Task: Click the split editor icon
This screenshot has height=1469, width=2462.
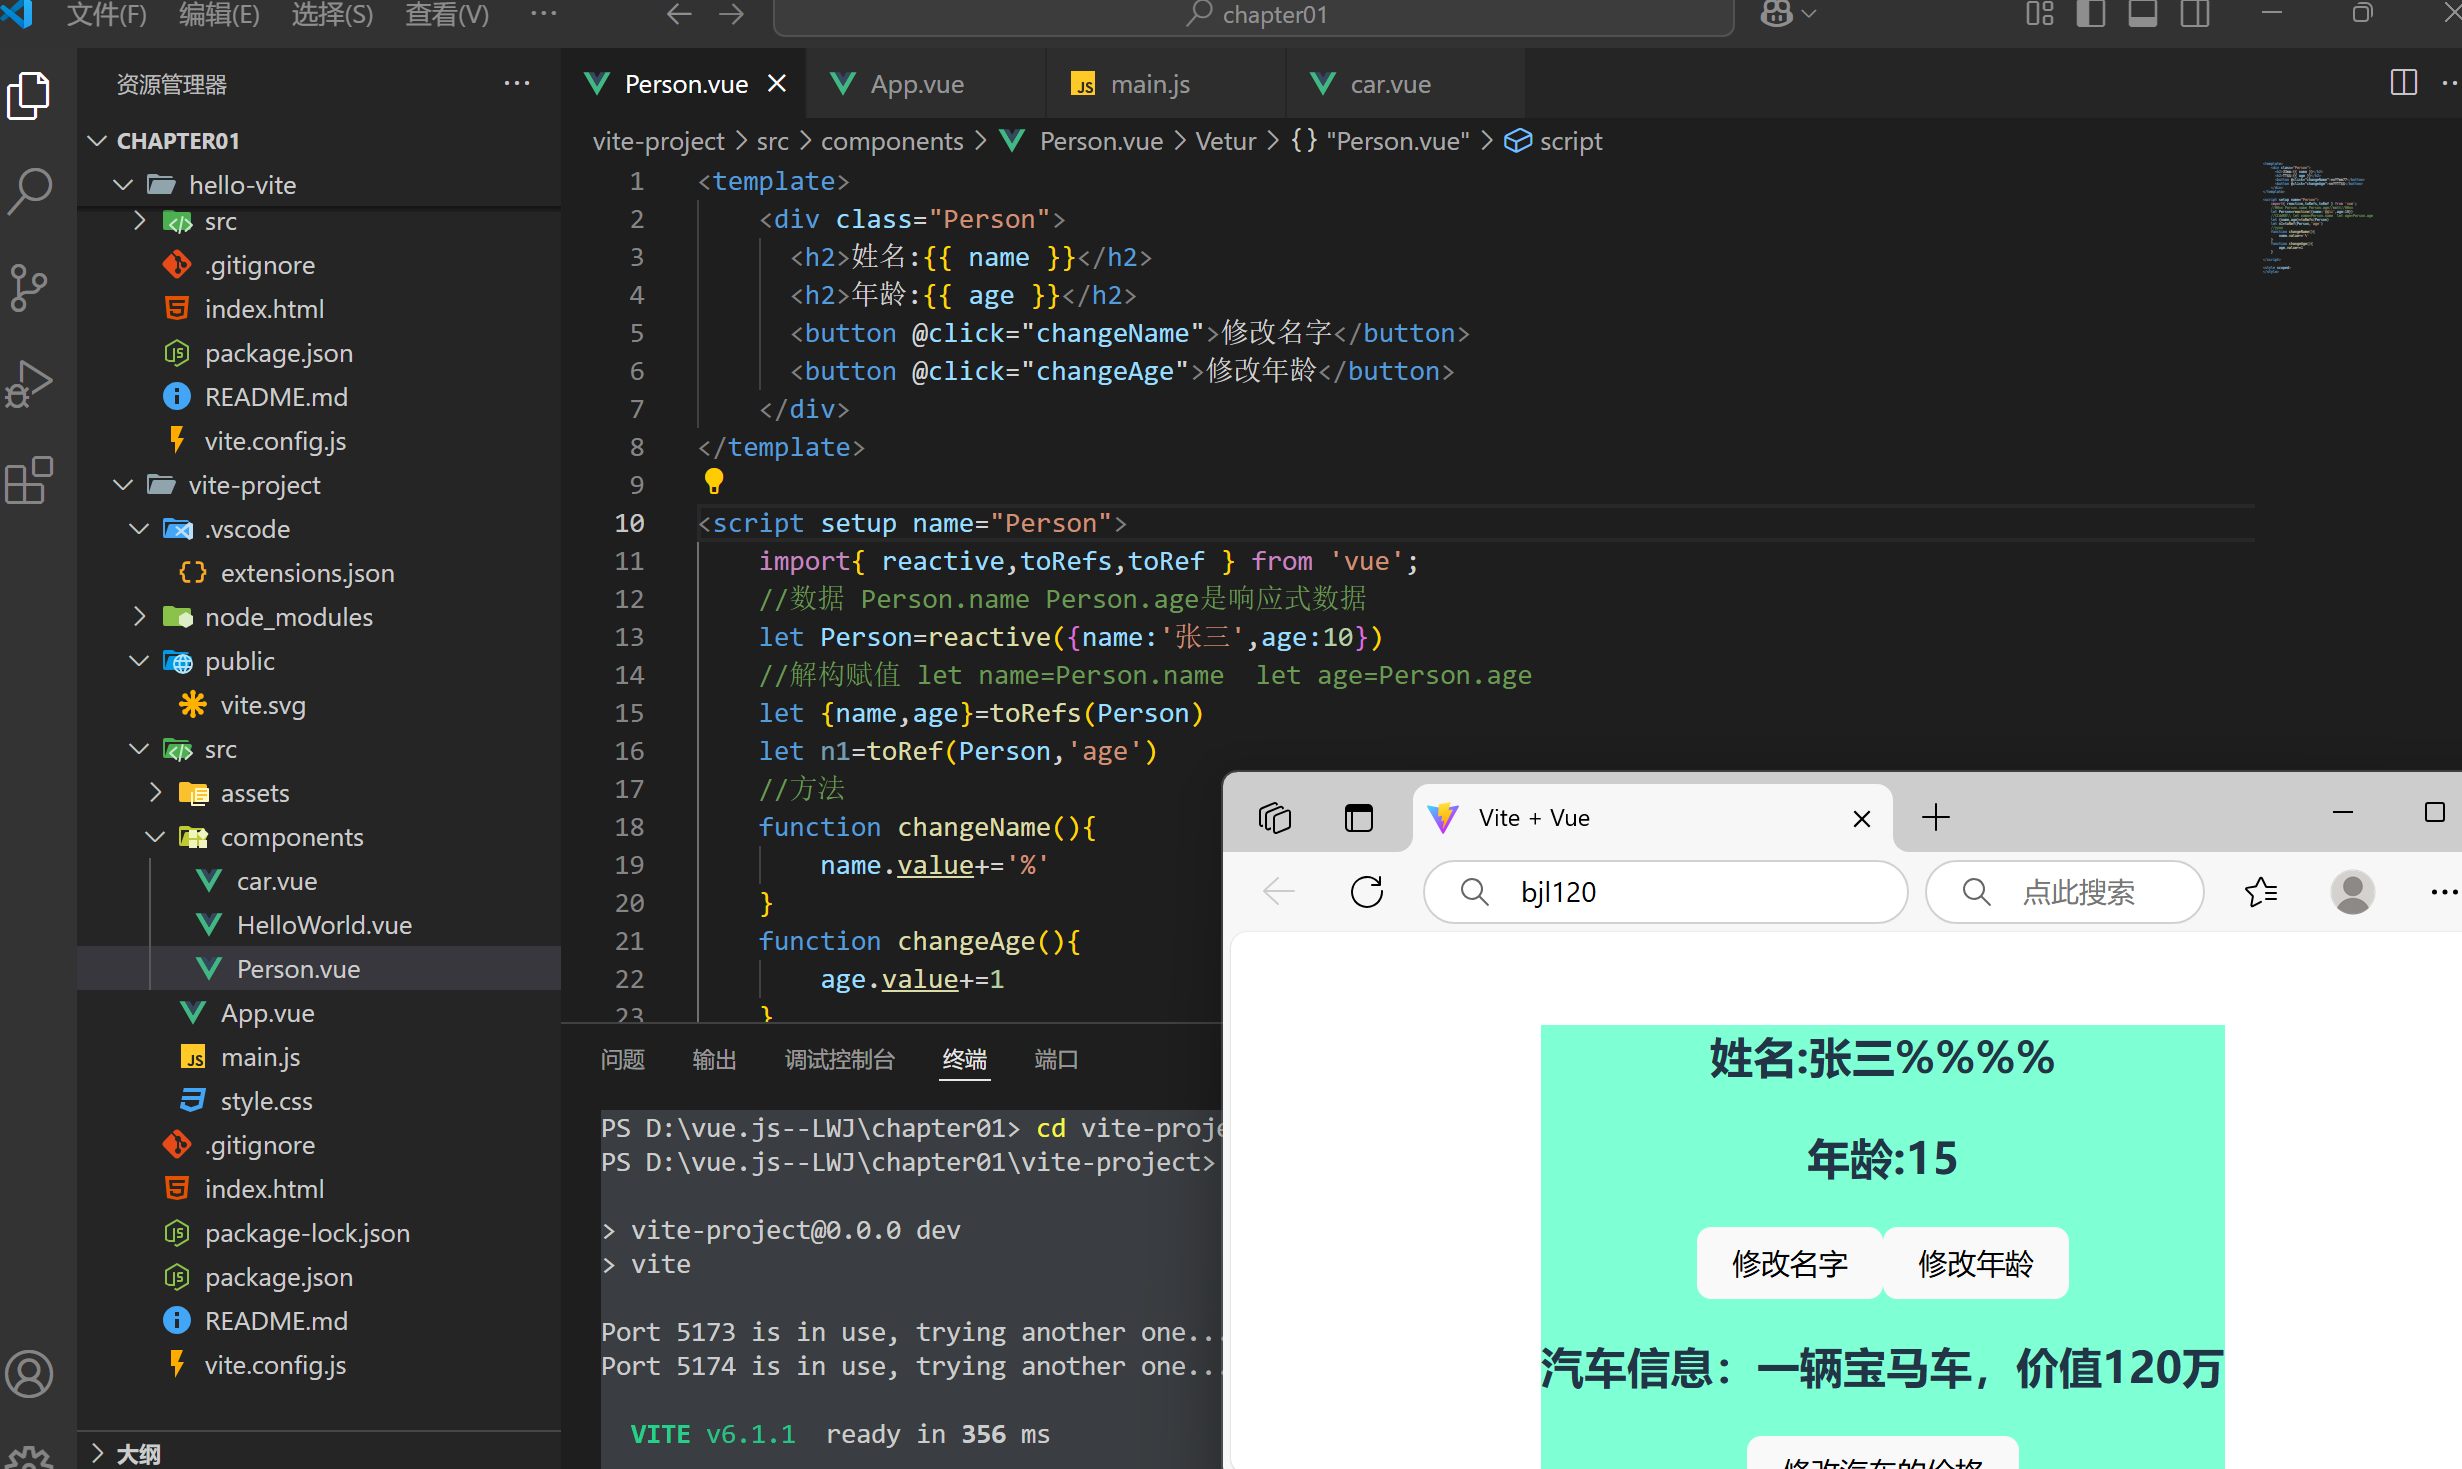Action: pos(2403,83)
